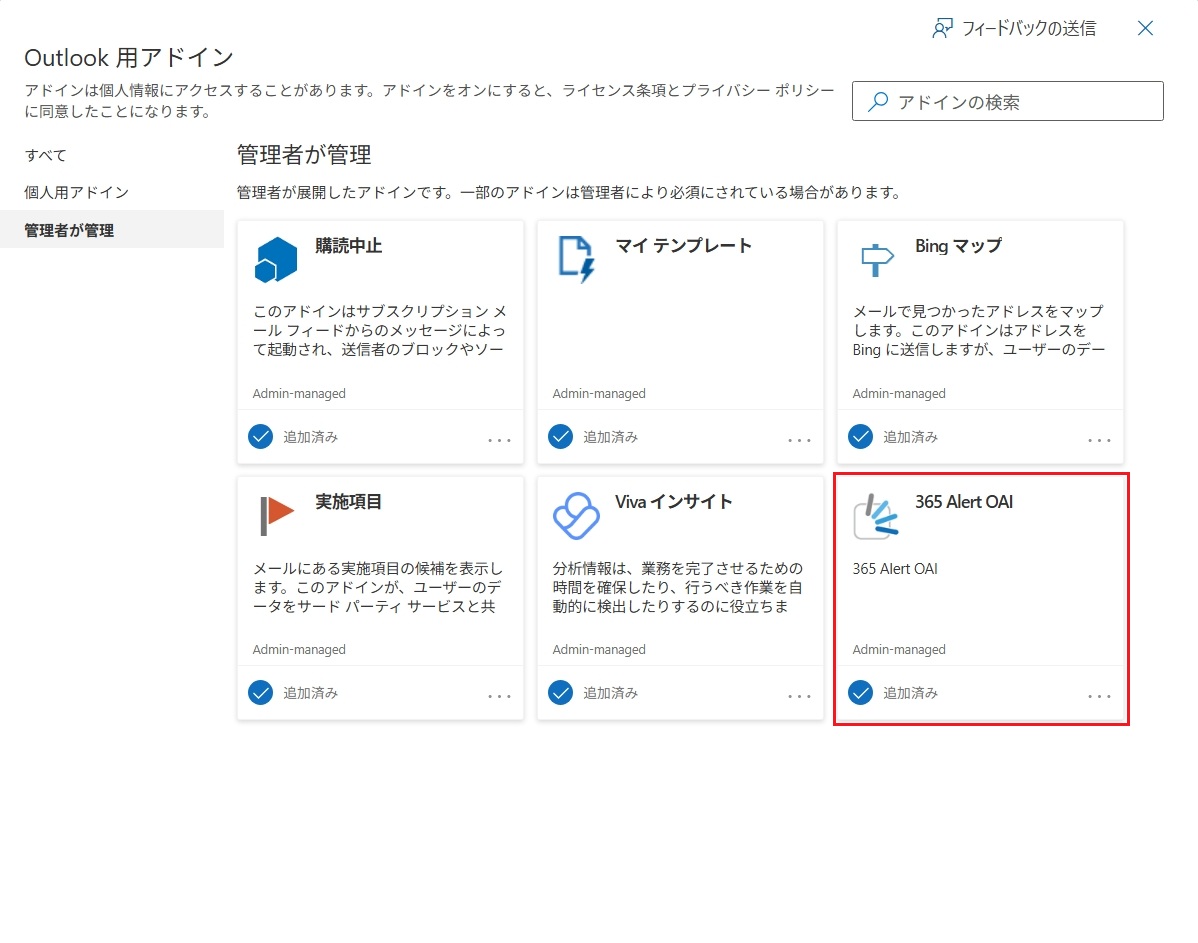The height and width of the screenshot is (943, 1198).
Task: Click the Viva インサイト heart icon
Action: coord(575,516)
